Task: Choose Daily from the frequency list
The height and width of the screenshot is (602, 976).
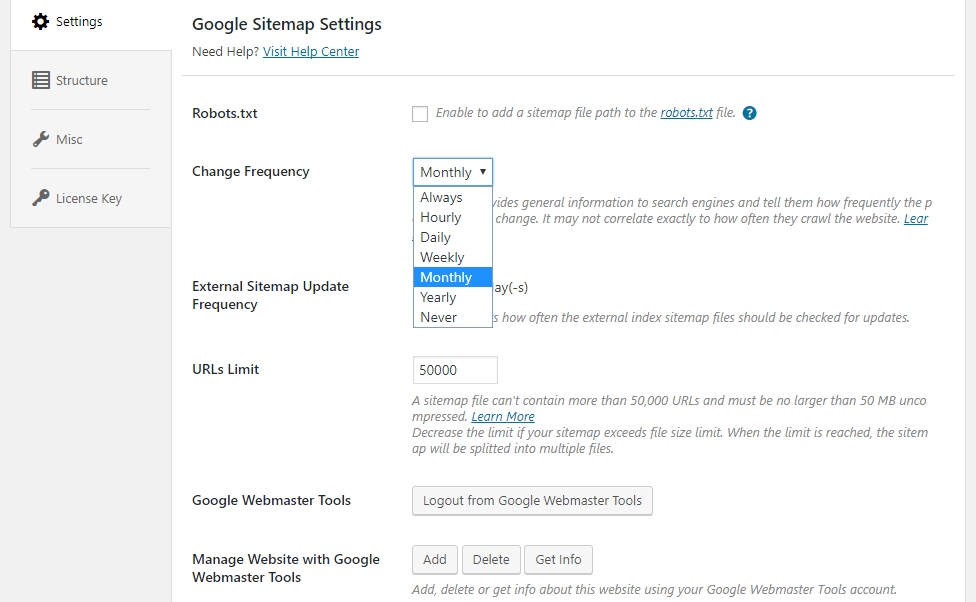Action: 453,237
